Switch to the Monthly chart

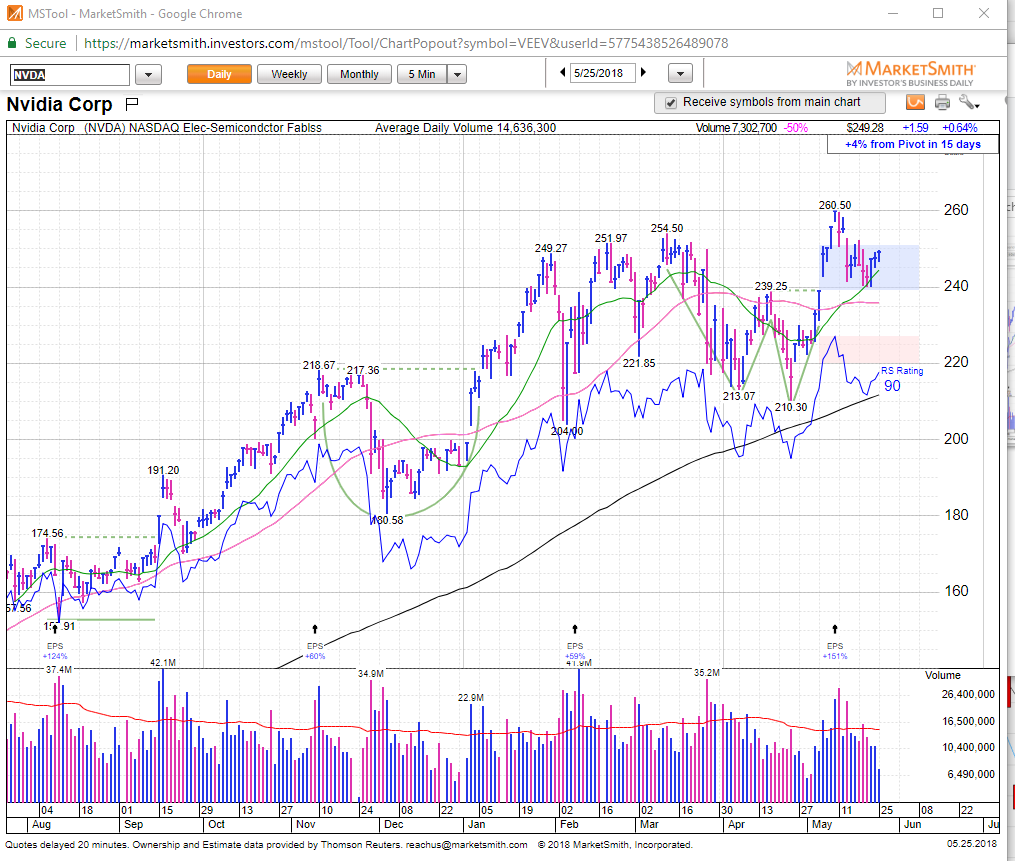click(359, 74)
